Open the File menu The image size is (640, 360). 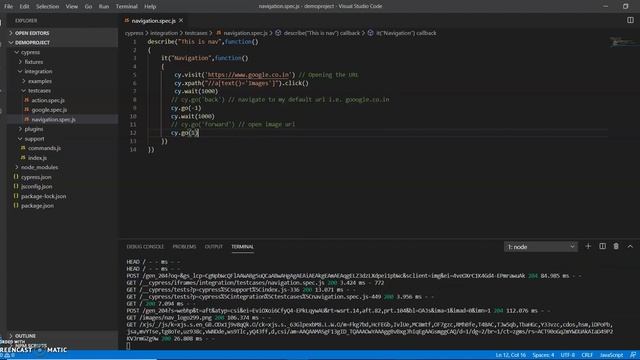(x=8, y=7)
